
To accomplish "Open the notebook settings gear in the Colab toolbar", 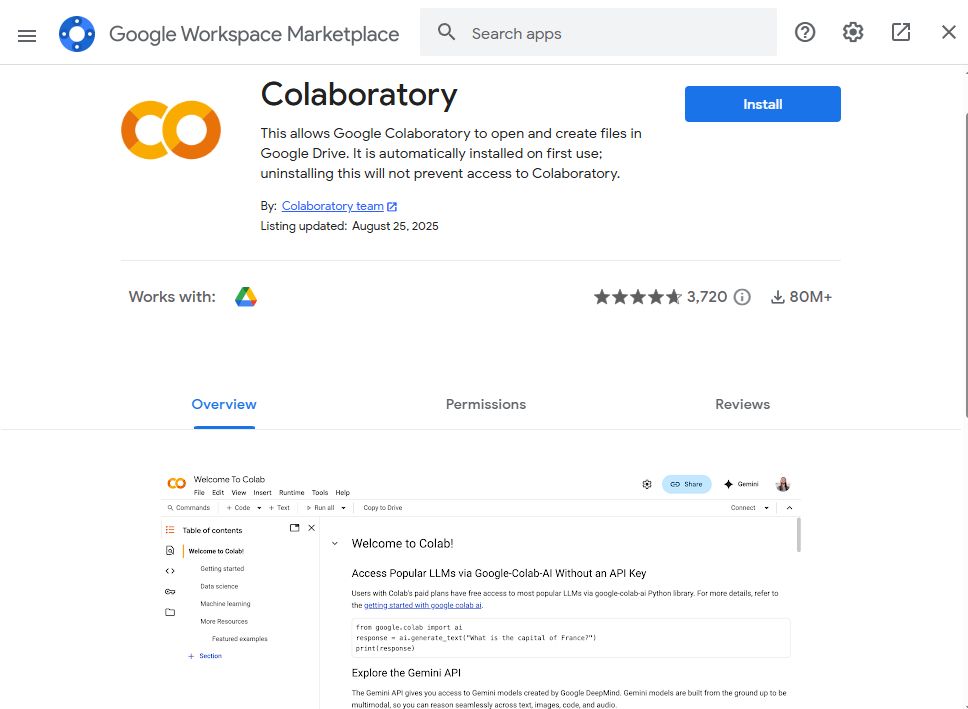I will (x=647, y=484).
